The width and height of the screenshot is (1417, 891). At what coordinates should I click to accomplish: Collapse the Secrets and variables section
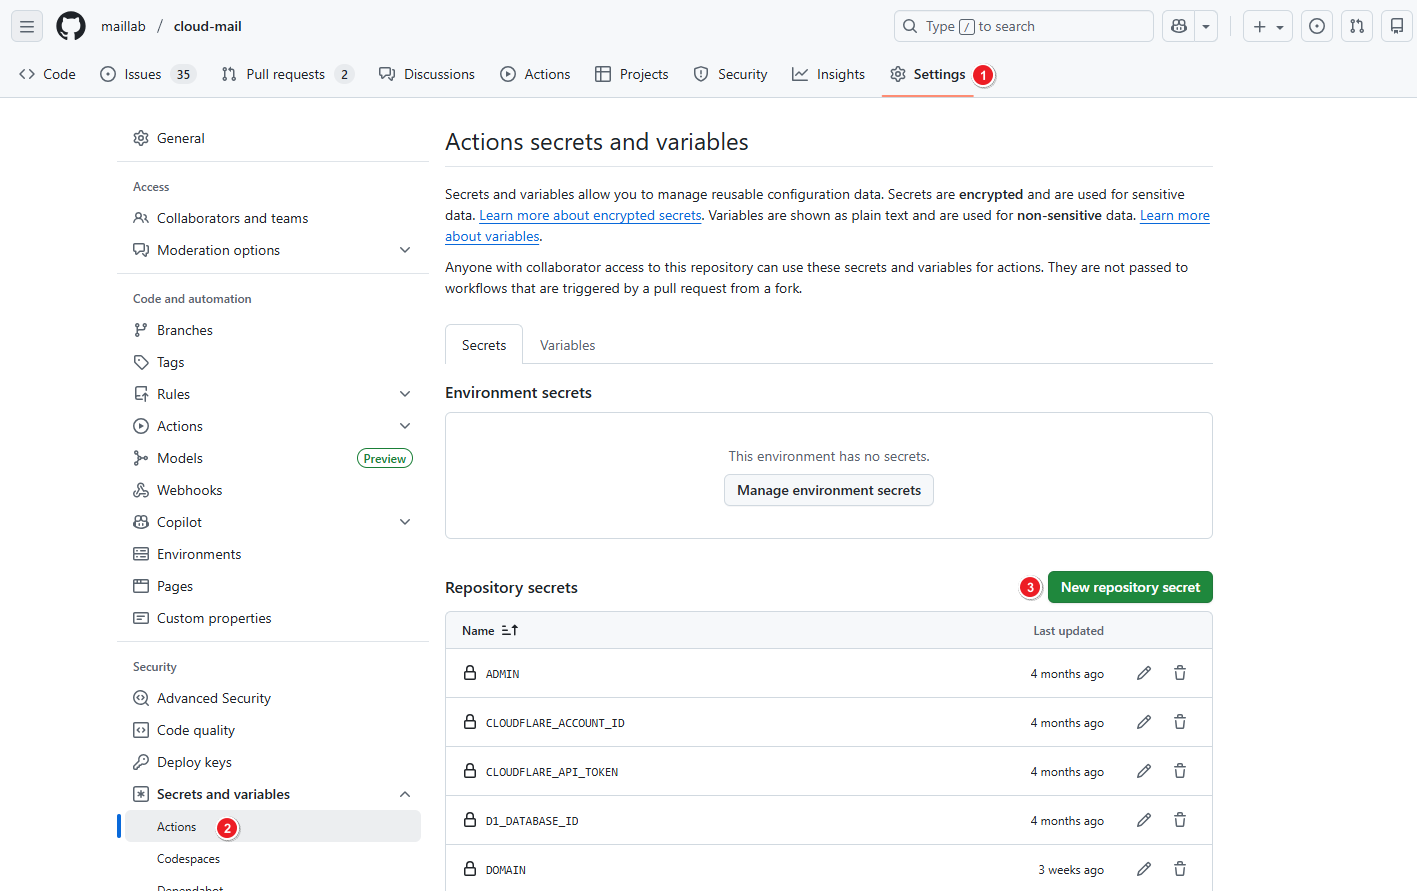tap(405, 794)
